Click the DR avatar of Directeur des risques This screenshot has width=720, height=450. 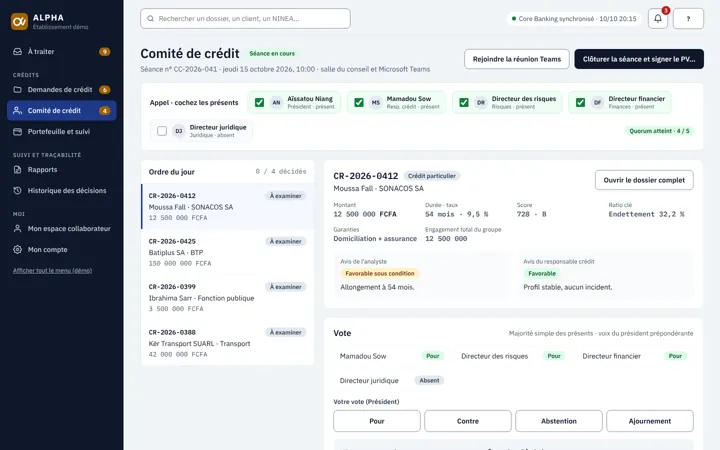481,102
